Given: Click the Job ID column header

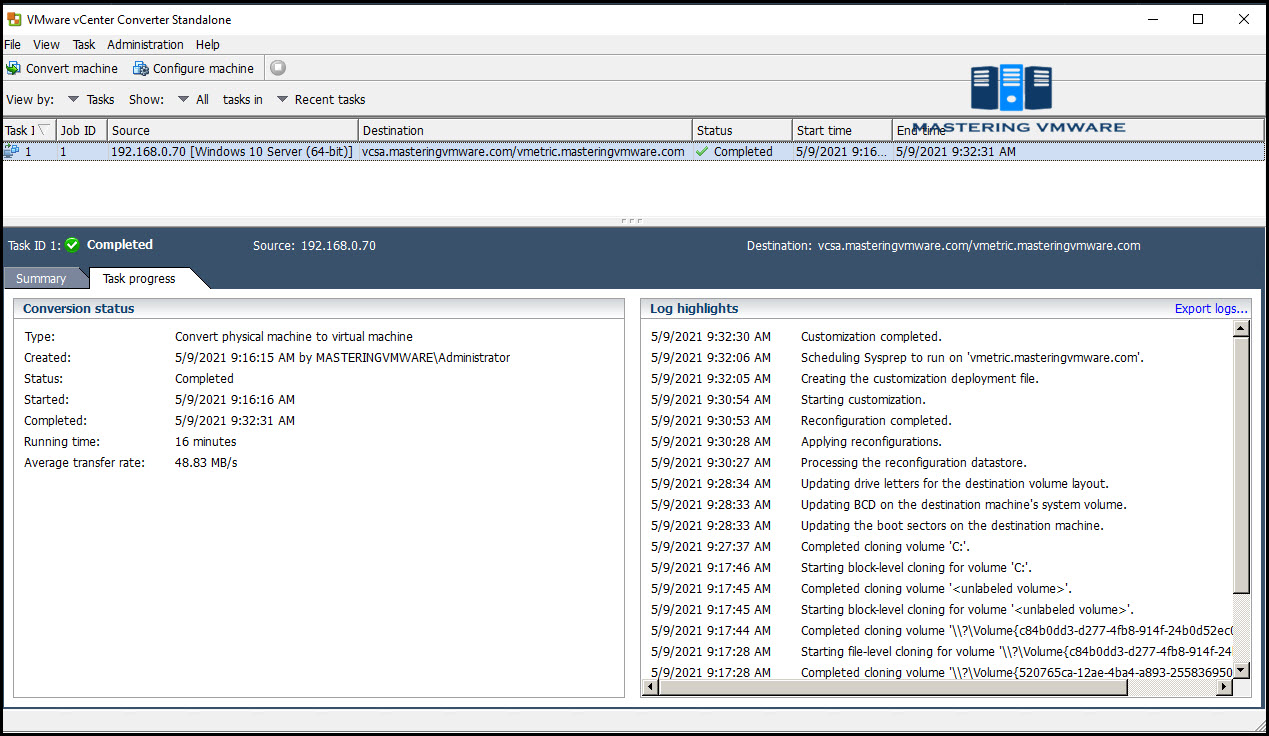Looking at the screenshot, I should 81,130.
